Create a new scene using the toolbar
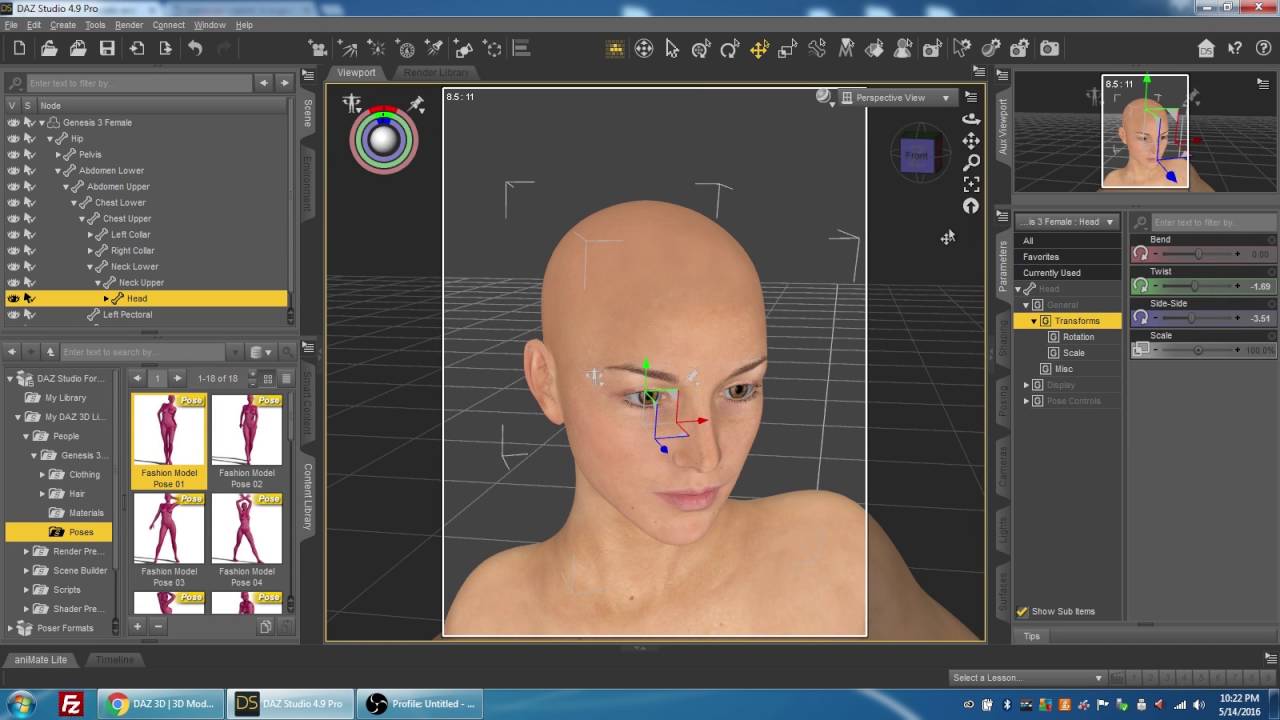Screen dimensions: 1280x720 coord(19,48)
